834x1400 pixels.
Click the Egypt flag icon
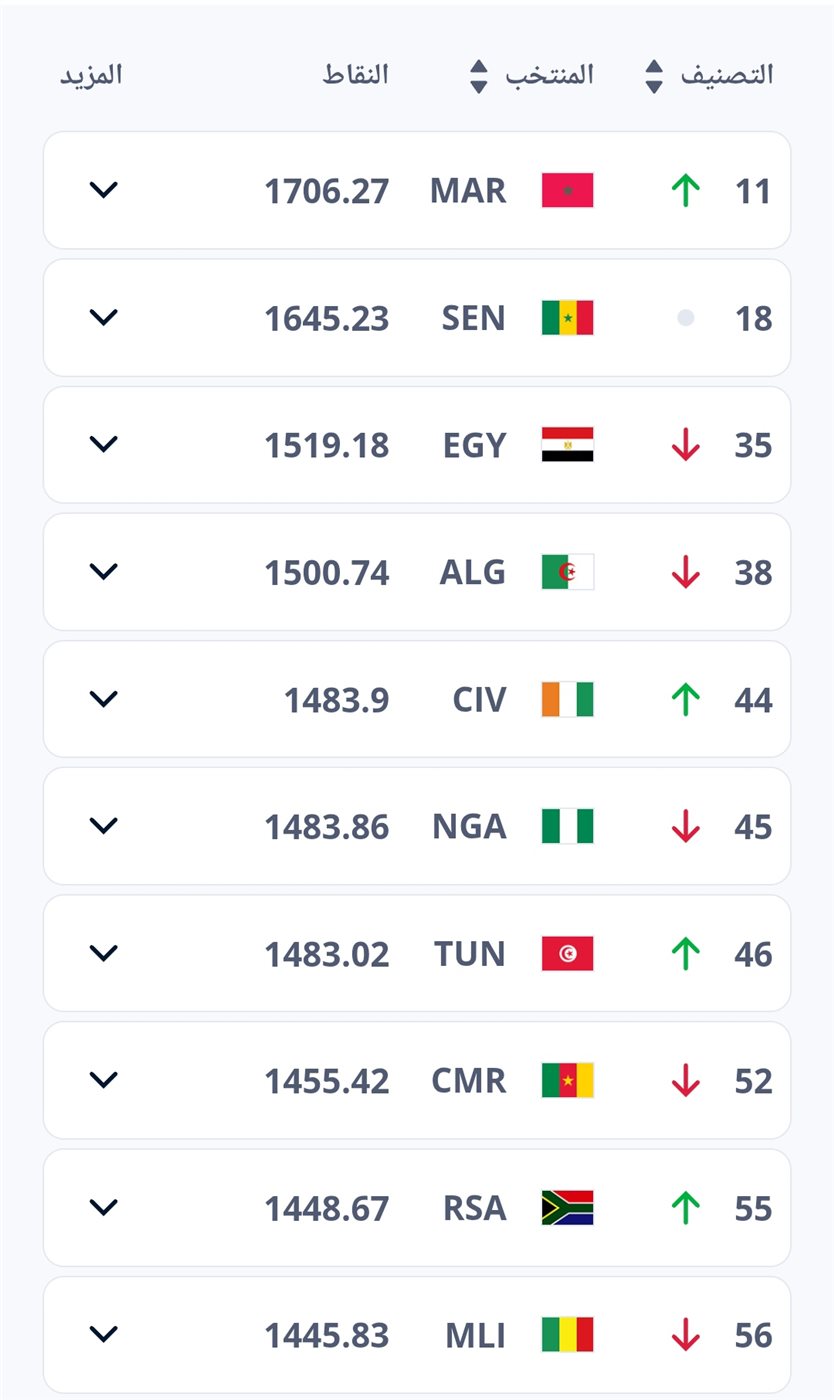click(x=567, y=445)
